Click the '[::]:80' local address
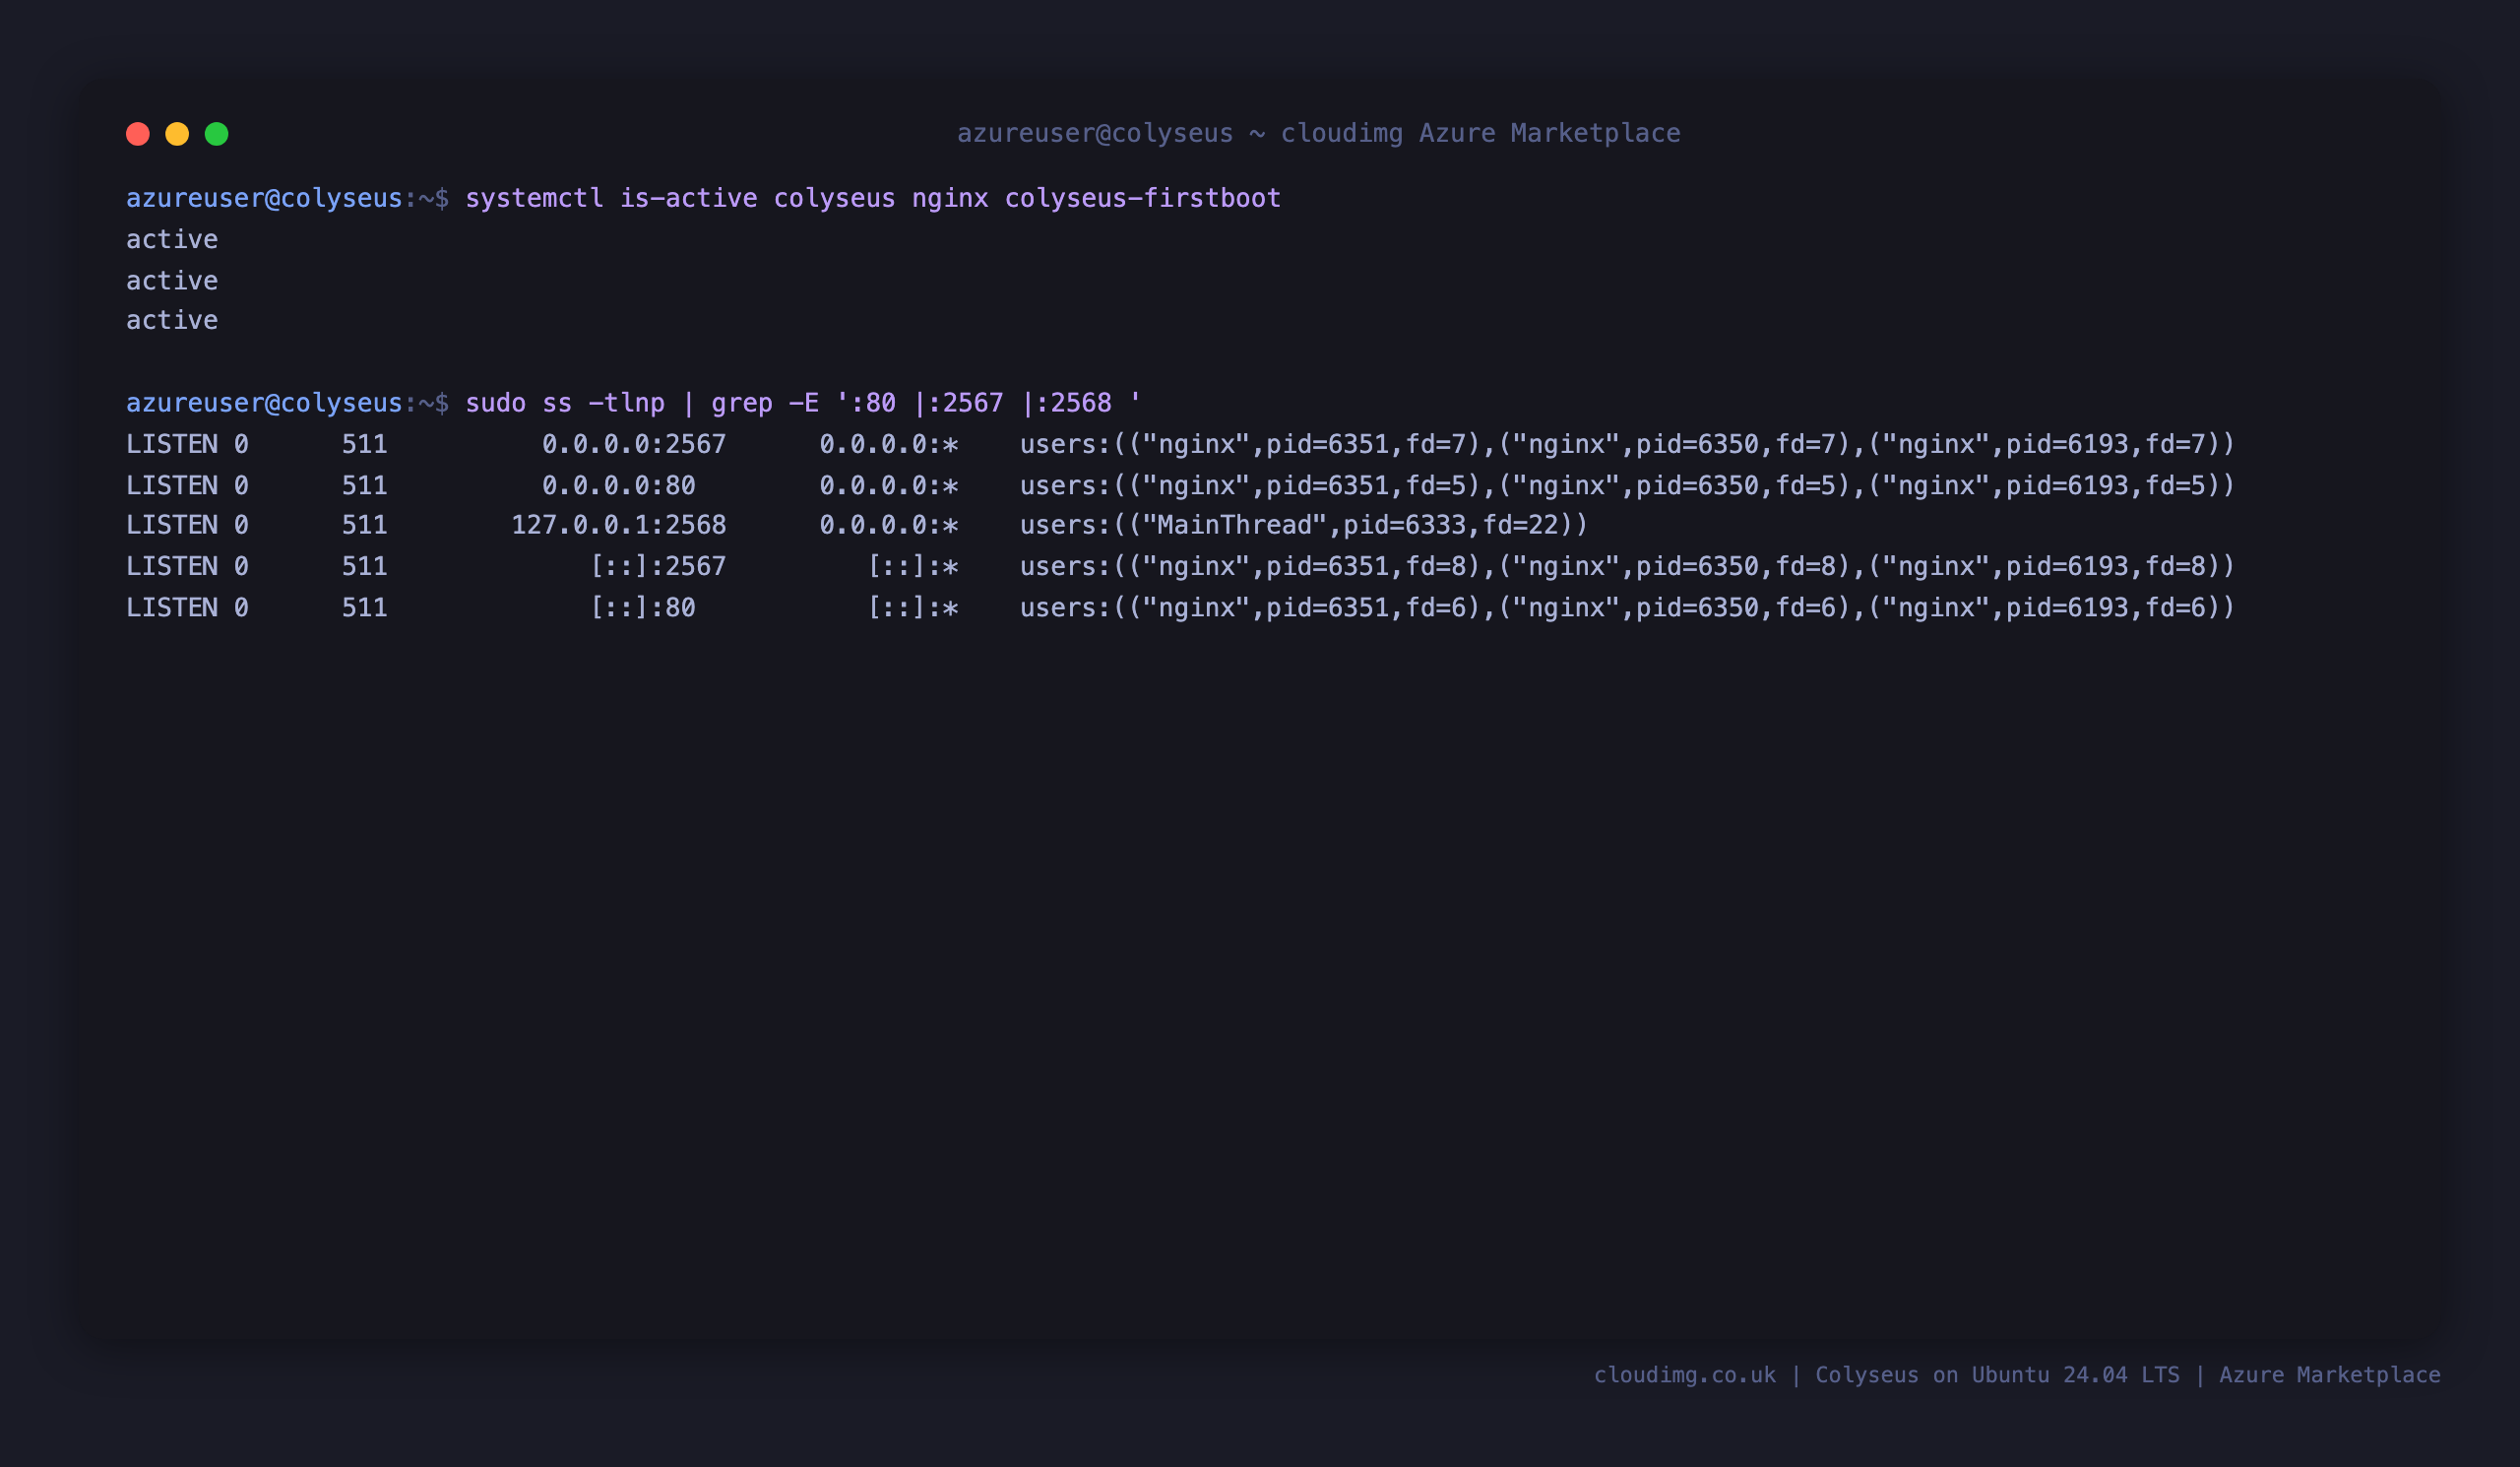The image size is (2520, 1467). (x=642, y=607)
